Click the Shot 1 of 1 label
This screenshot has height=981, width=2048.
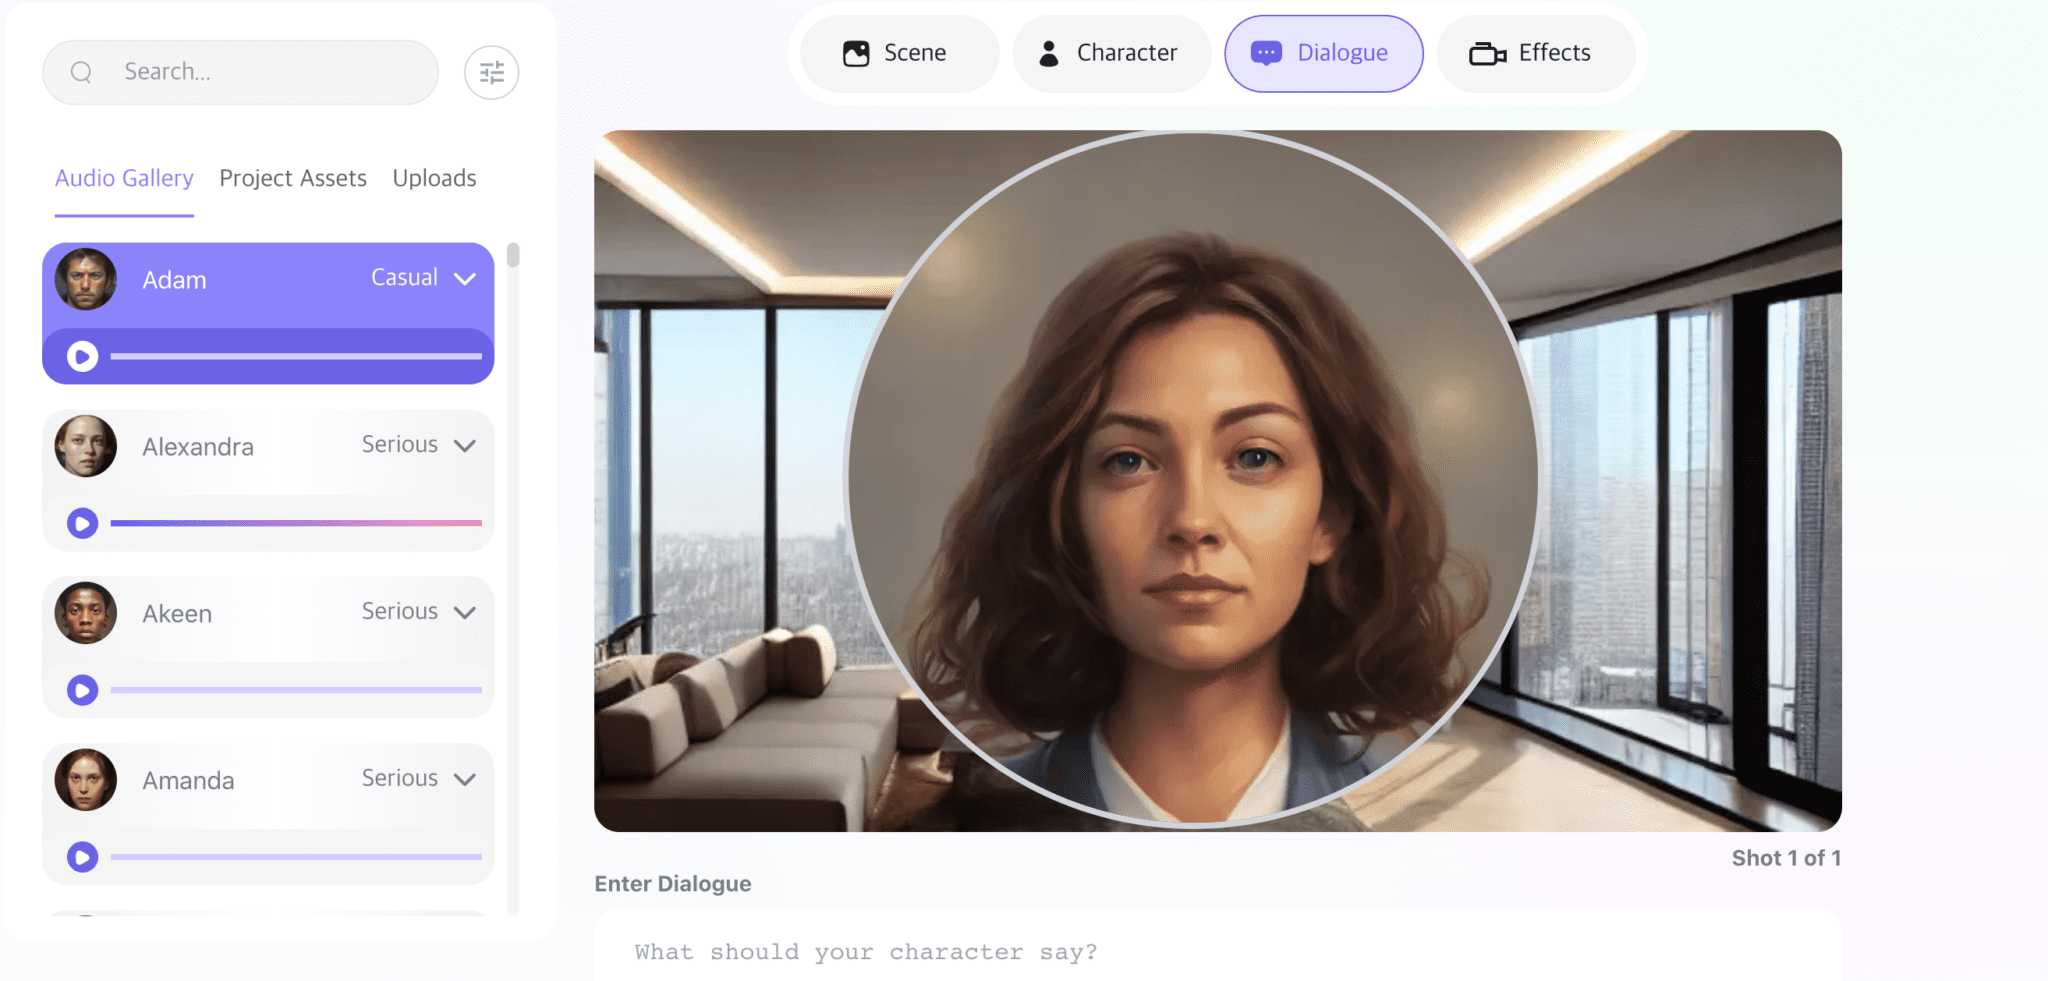click(x=1786, y=858)
